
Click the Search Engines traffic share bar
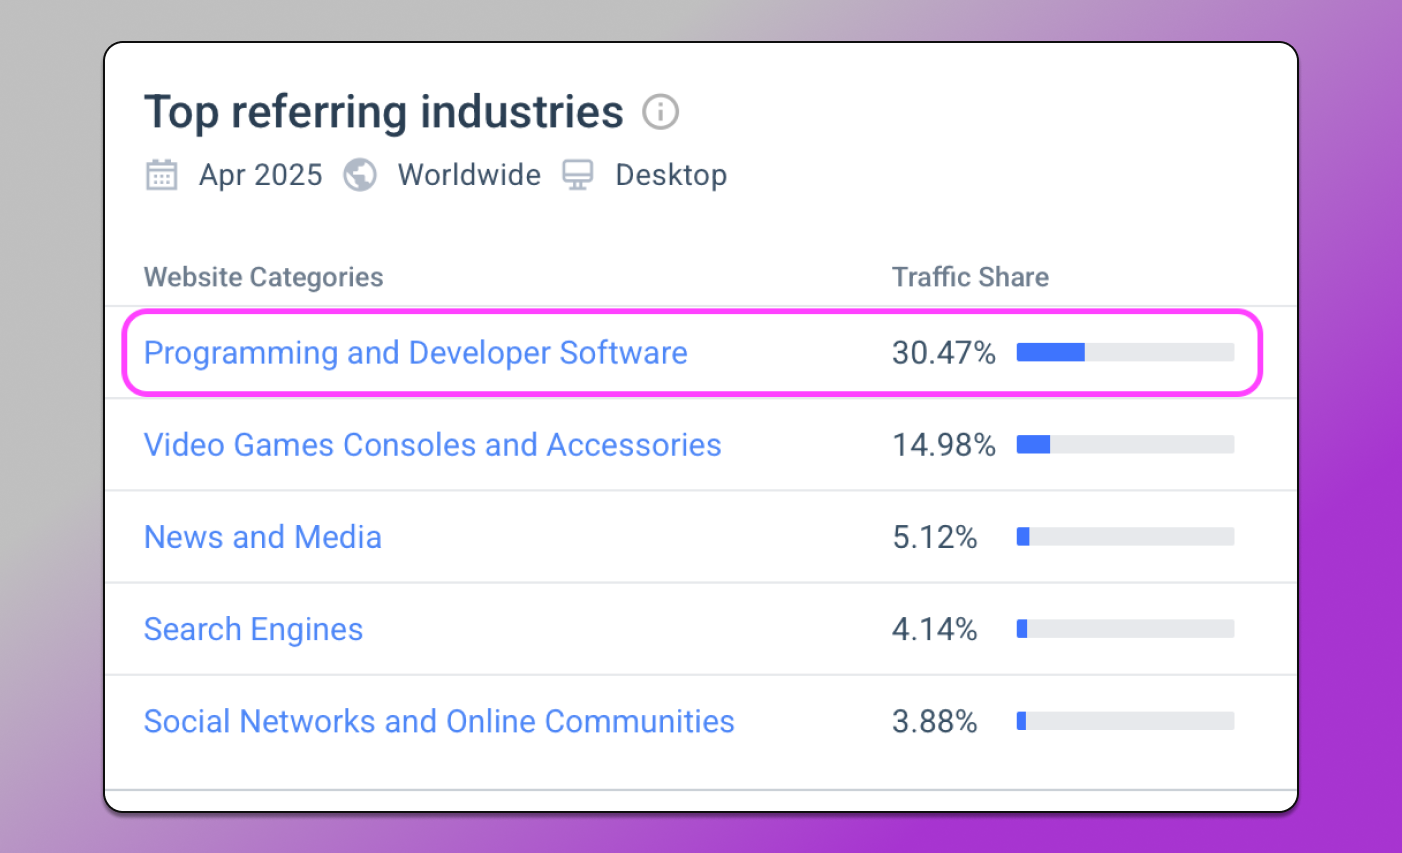point(1125,629)
